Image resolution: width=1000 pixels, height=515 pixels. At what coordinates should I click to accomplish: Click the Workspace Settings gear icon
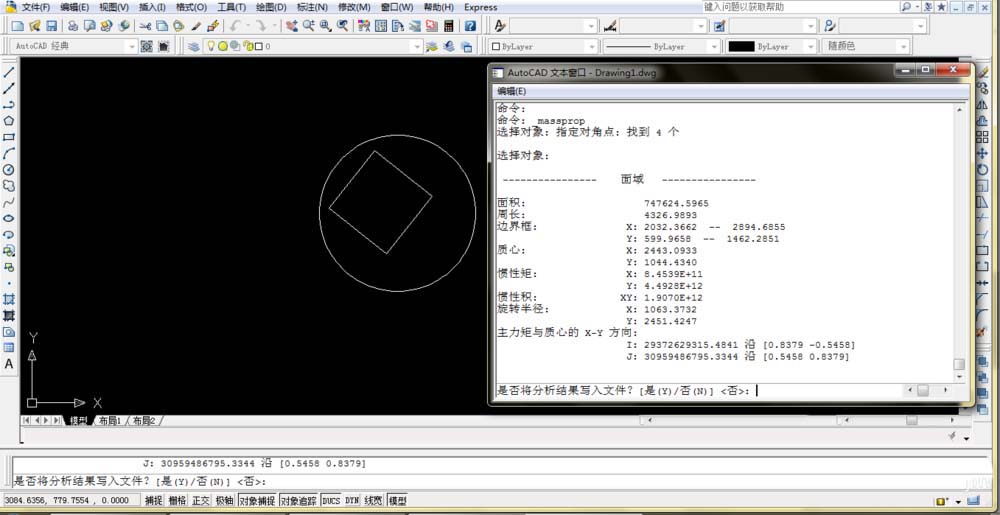coord(147,47)
